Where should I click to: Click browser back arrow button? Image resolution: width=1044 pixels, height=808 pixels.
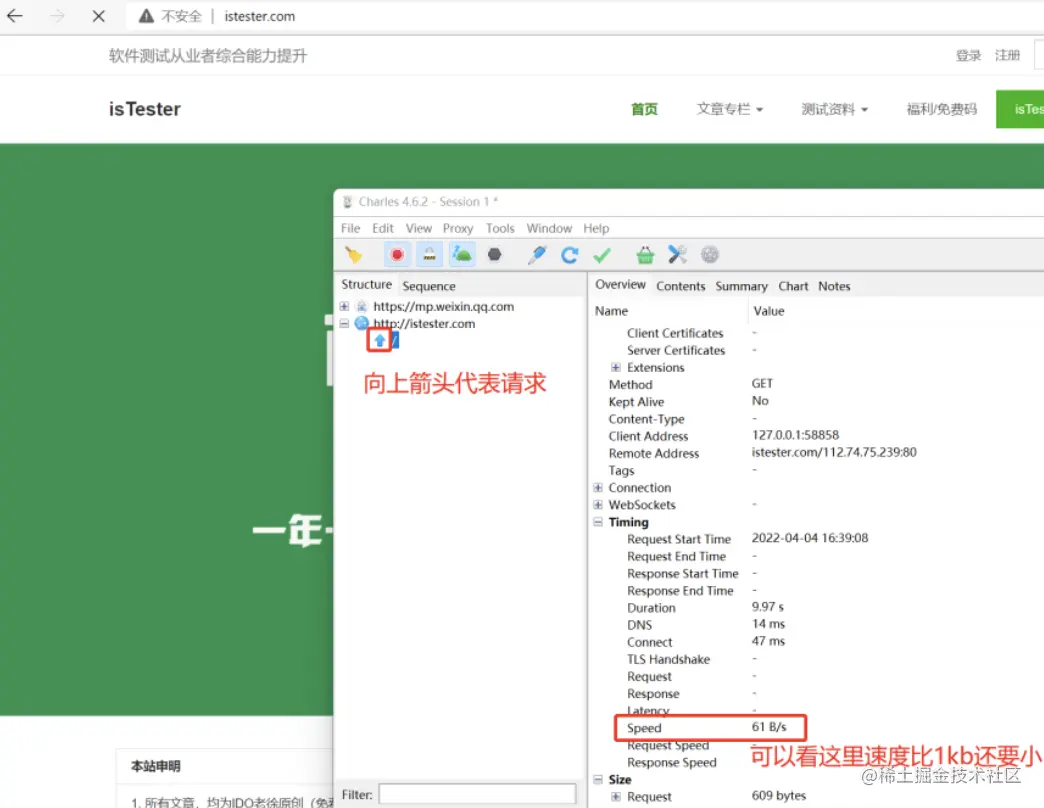[x=15, y=16]
